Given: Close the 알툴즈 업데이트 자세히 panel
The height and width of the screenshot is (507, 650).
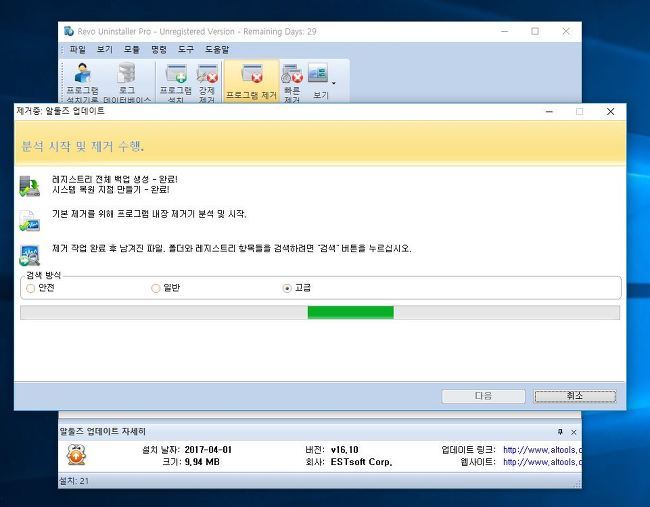Looking at the screenshot, I should tap(574, 432).
